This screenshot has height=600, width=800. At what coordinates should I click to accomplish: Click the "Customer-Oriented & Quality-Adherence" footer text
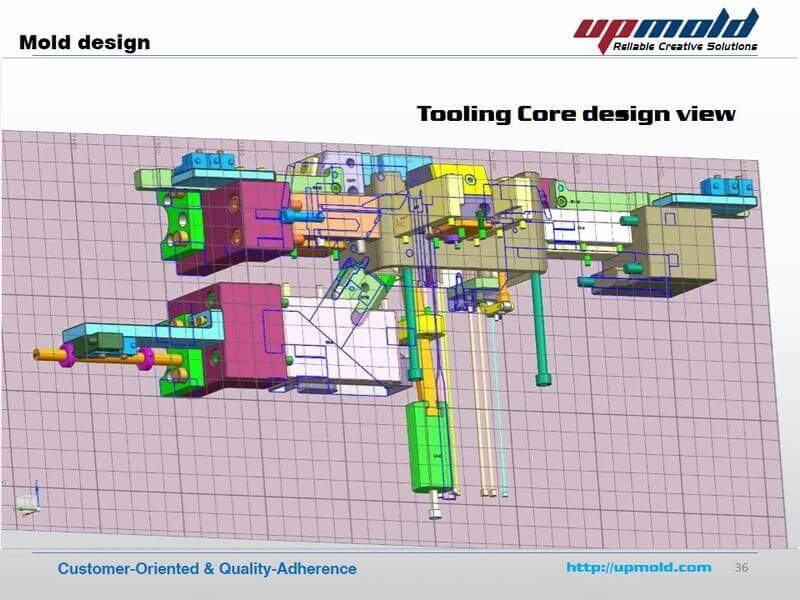pyautogui.click(x=207, y=569)
